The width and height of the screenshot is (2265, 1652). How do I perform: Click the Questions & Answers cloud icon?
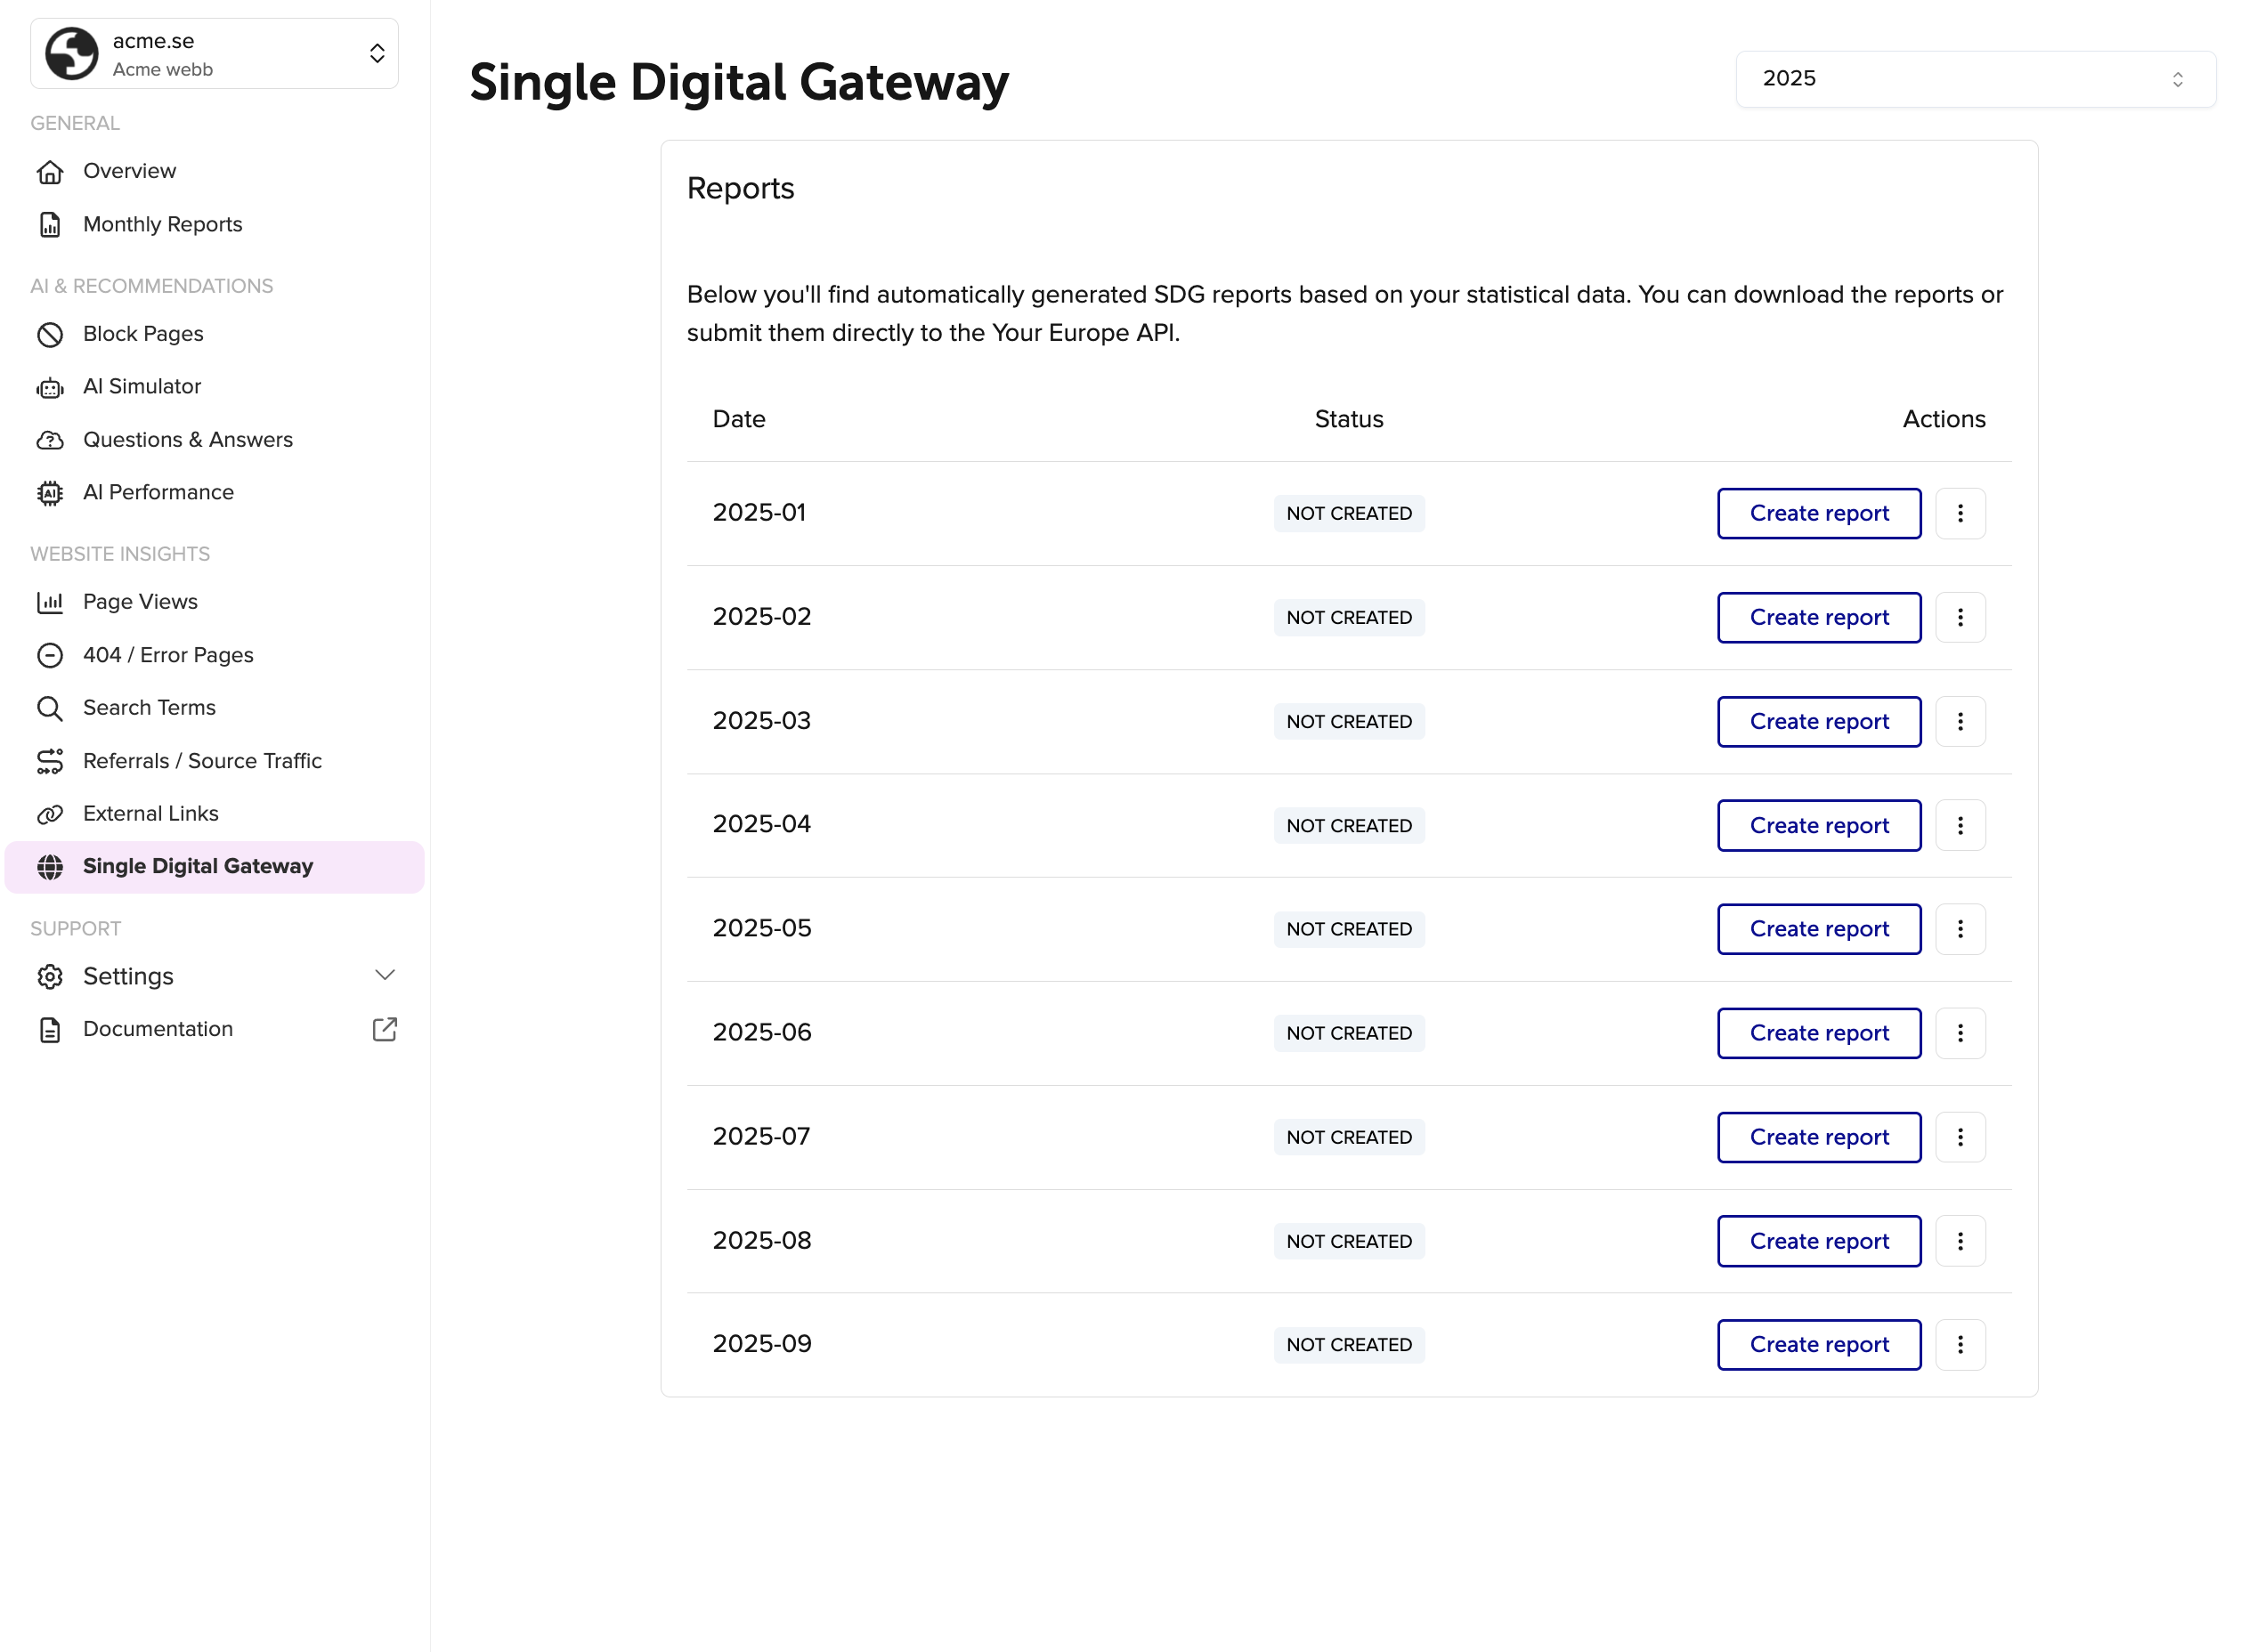tap(50, 440)
